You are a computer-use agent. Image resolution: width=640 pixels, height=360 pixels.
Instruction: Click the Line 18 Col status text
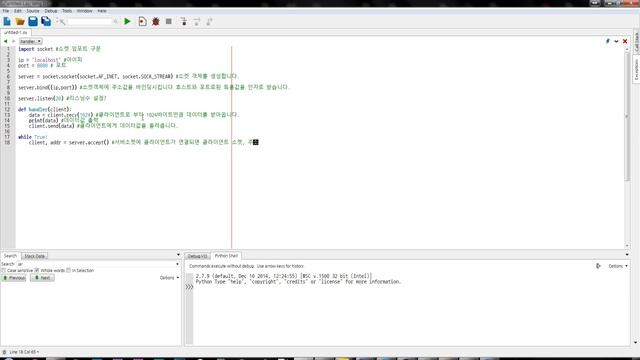click(x=24, y=352)
